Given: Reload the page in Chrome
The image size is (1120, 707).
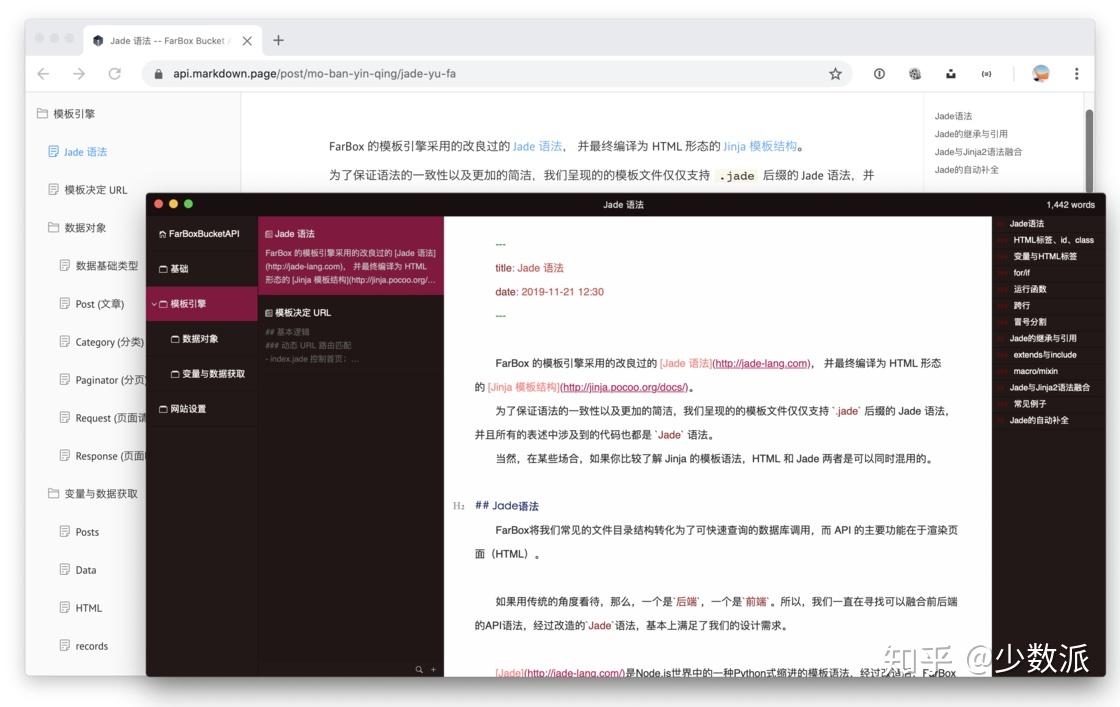Looking at the screenshot, I should [x=114, y=74].
